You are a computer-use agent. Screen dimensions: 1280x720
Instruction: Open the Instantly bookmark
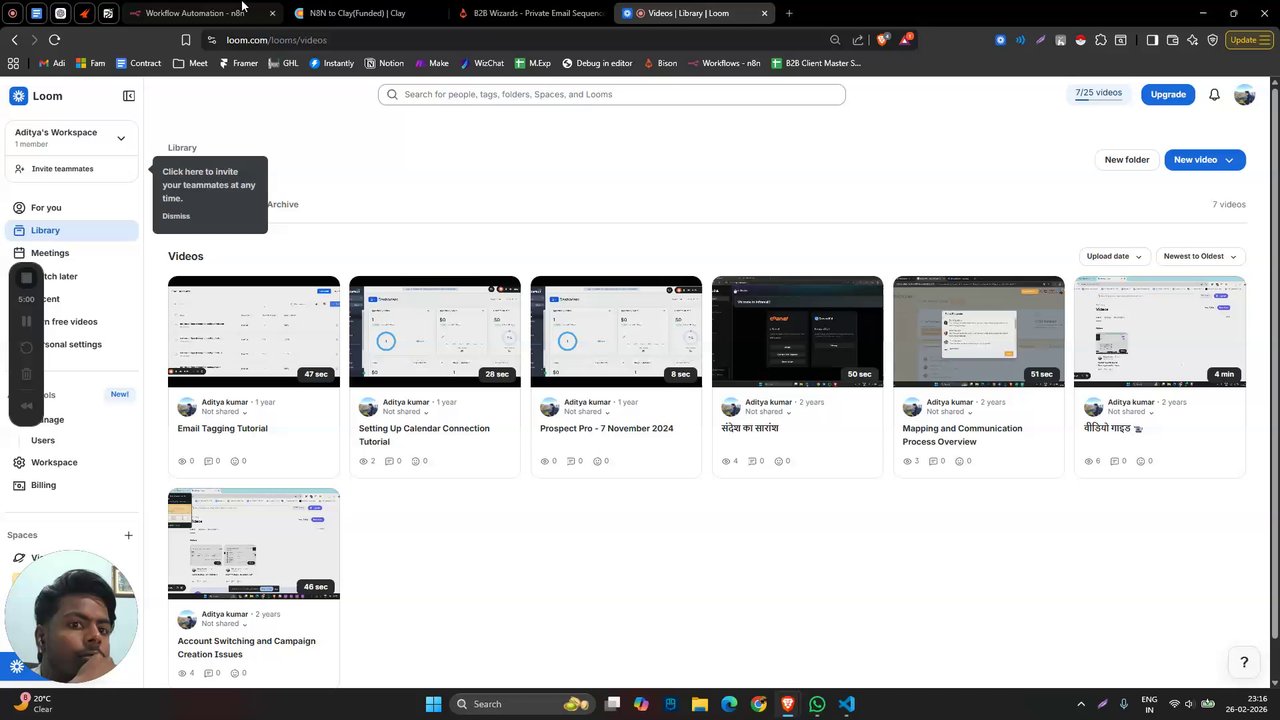pyautogui.click(x=331, y=63)
